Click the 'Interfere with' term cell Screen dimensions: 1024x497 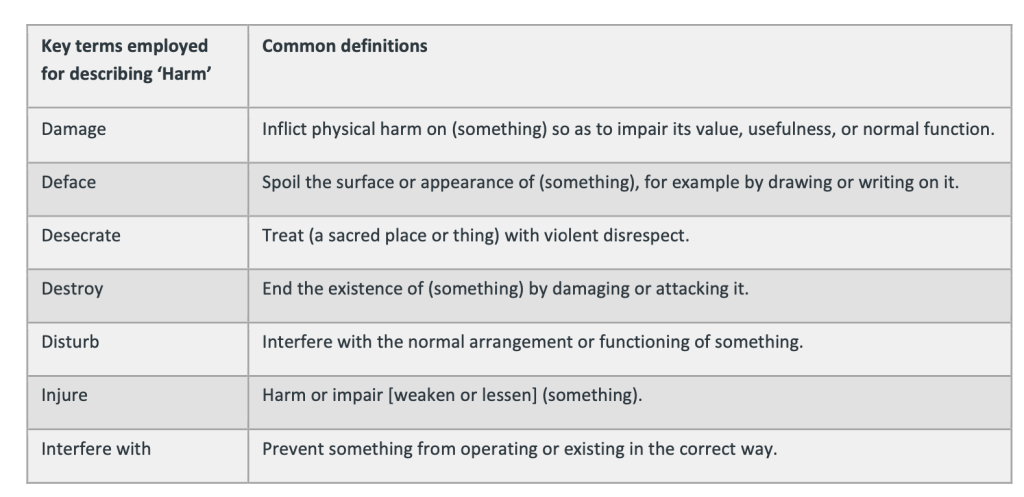pyautogui.click(x=96, y=448)
